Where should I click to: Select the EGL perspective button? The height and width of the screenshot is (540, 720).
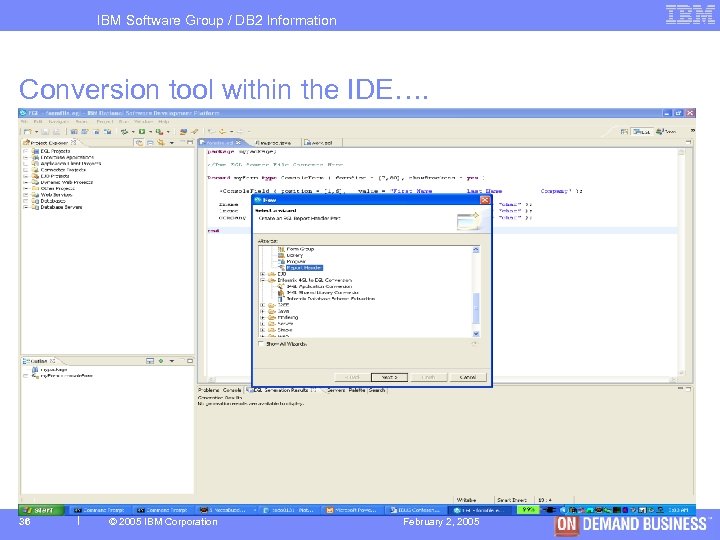pos(642,132)
